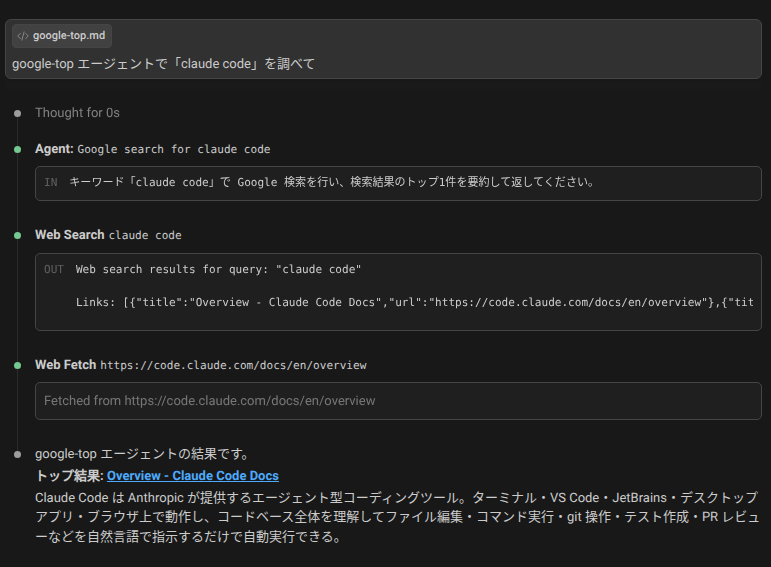Open the google-top.md file chip
The width and height of the screenshot is (771, 567).
click(x=62, y=36)
